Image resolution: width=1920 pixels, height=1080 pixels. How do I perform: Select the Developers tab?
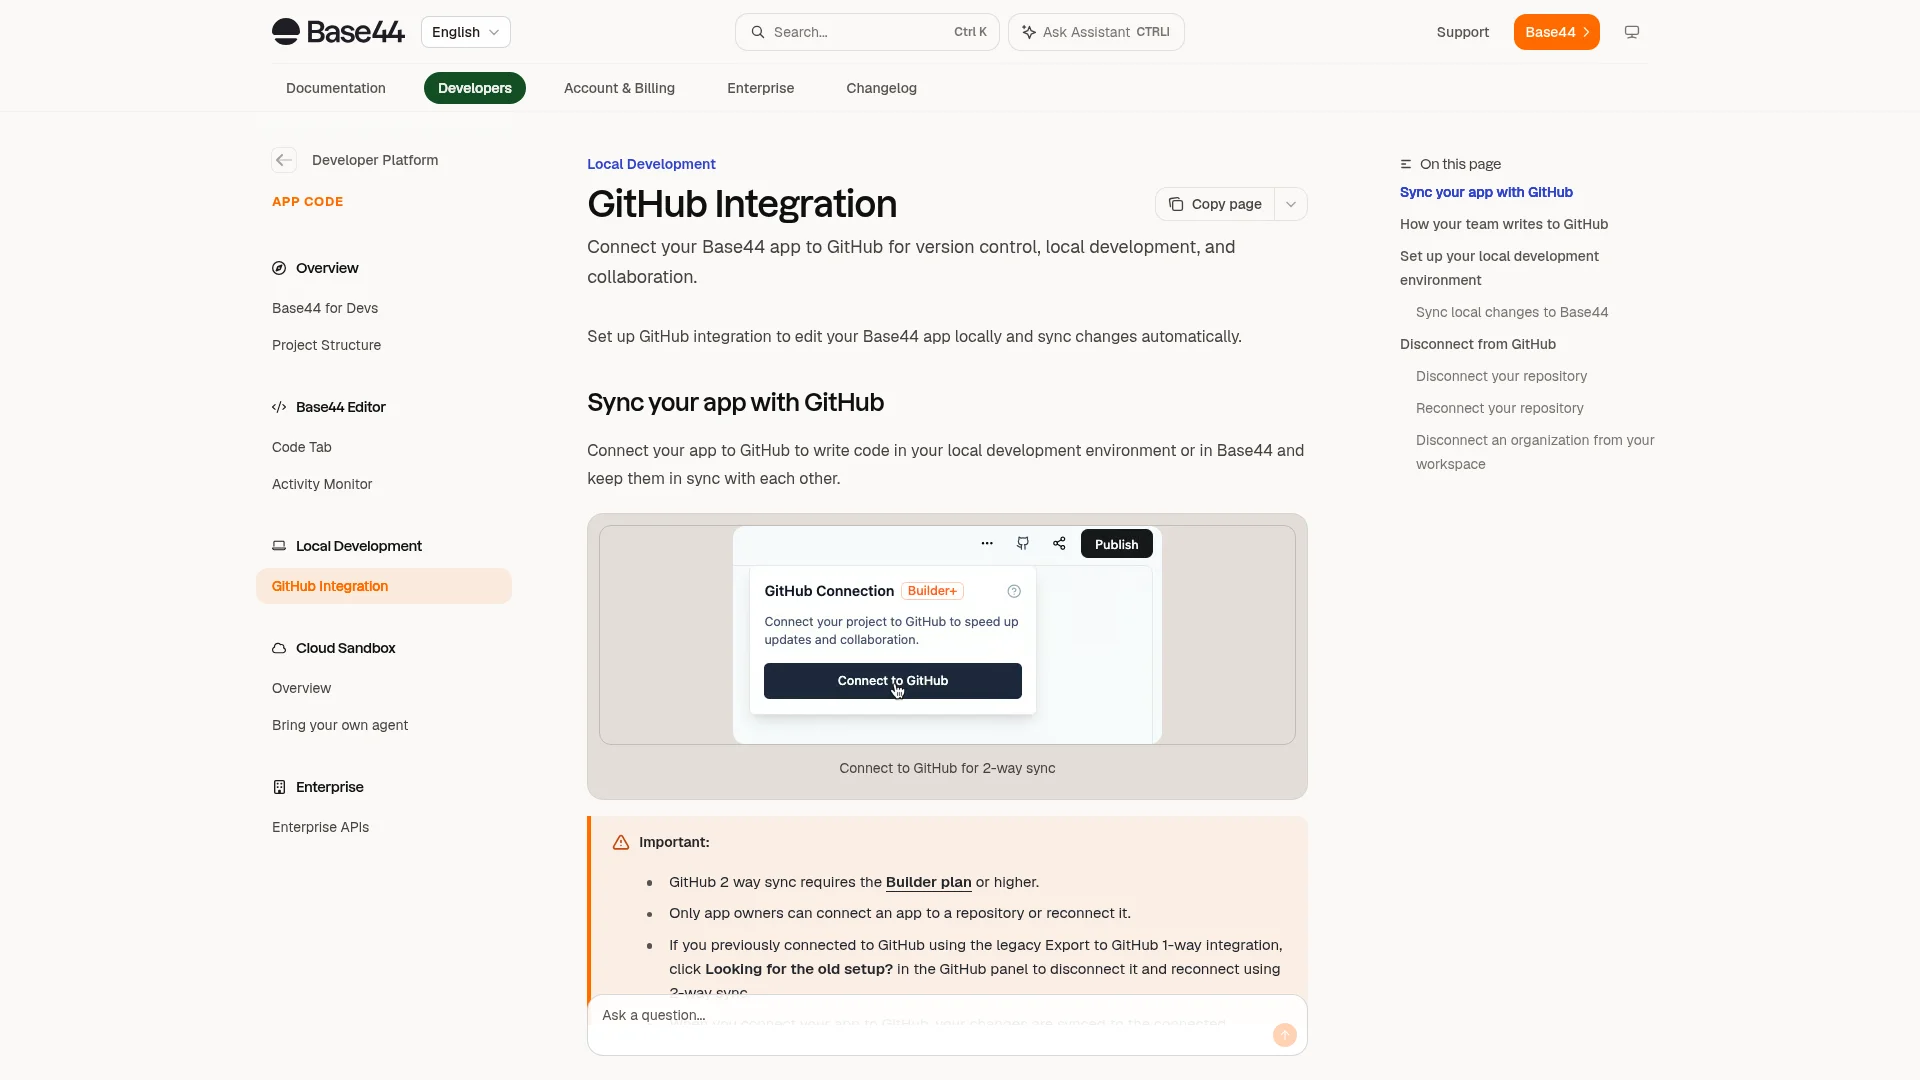coord(475,88)
